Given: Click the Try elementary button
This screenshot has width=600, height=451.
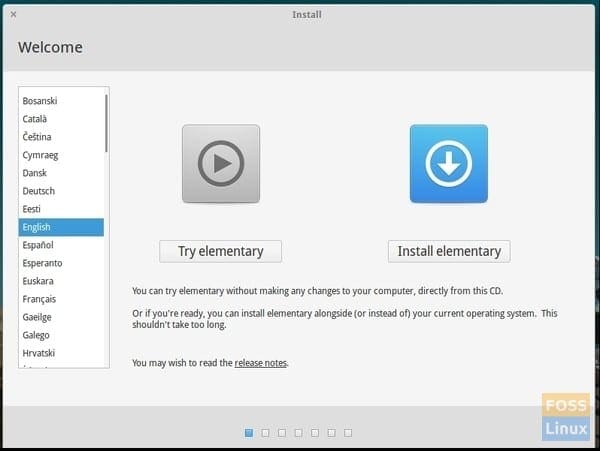Looking at the screenshot, I should (220, 251).
